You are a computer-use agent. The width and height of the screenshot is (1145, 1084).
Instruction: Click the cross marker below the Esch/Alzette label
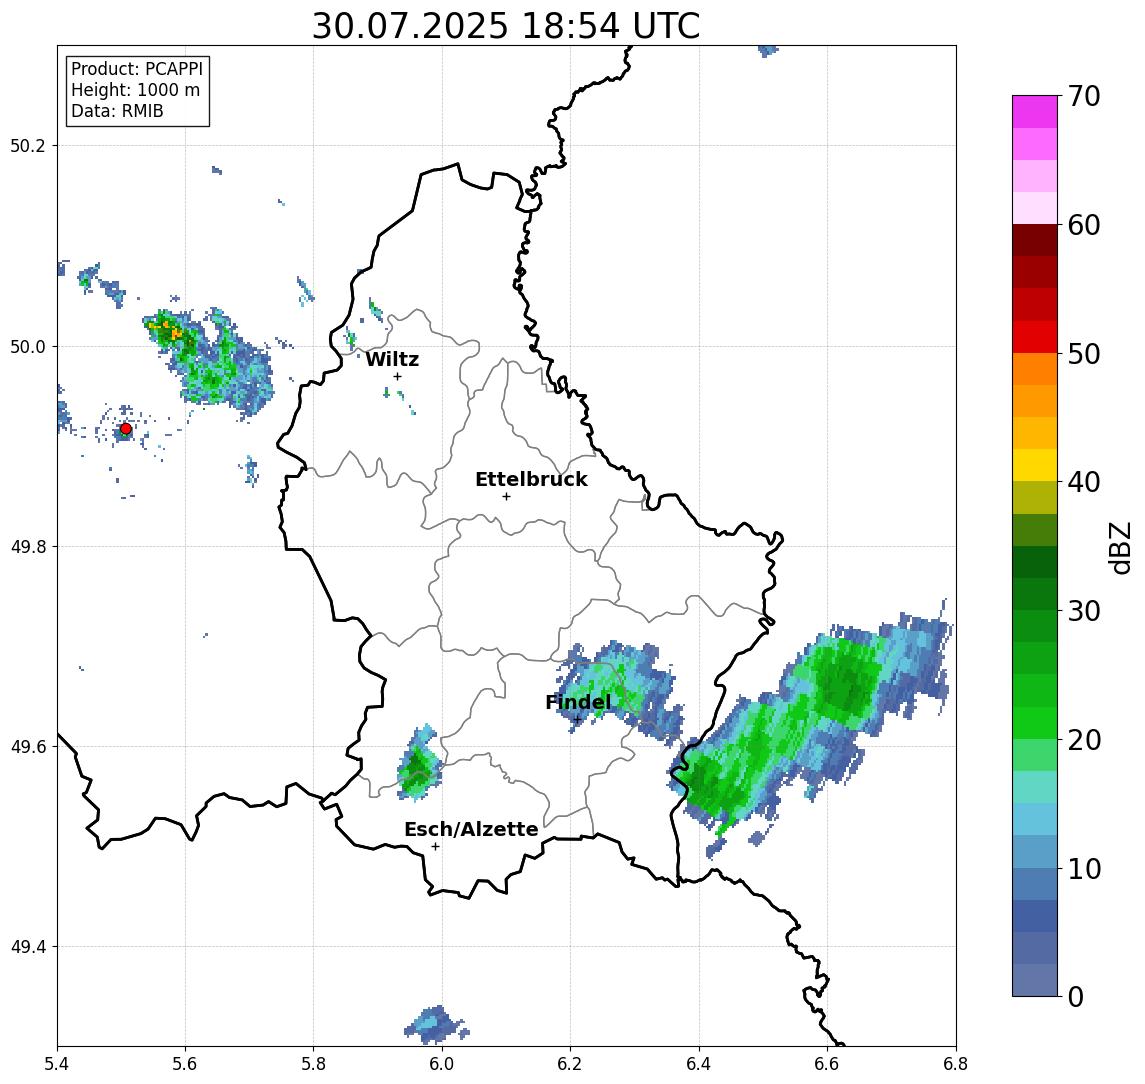click(x=436, y=847)
